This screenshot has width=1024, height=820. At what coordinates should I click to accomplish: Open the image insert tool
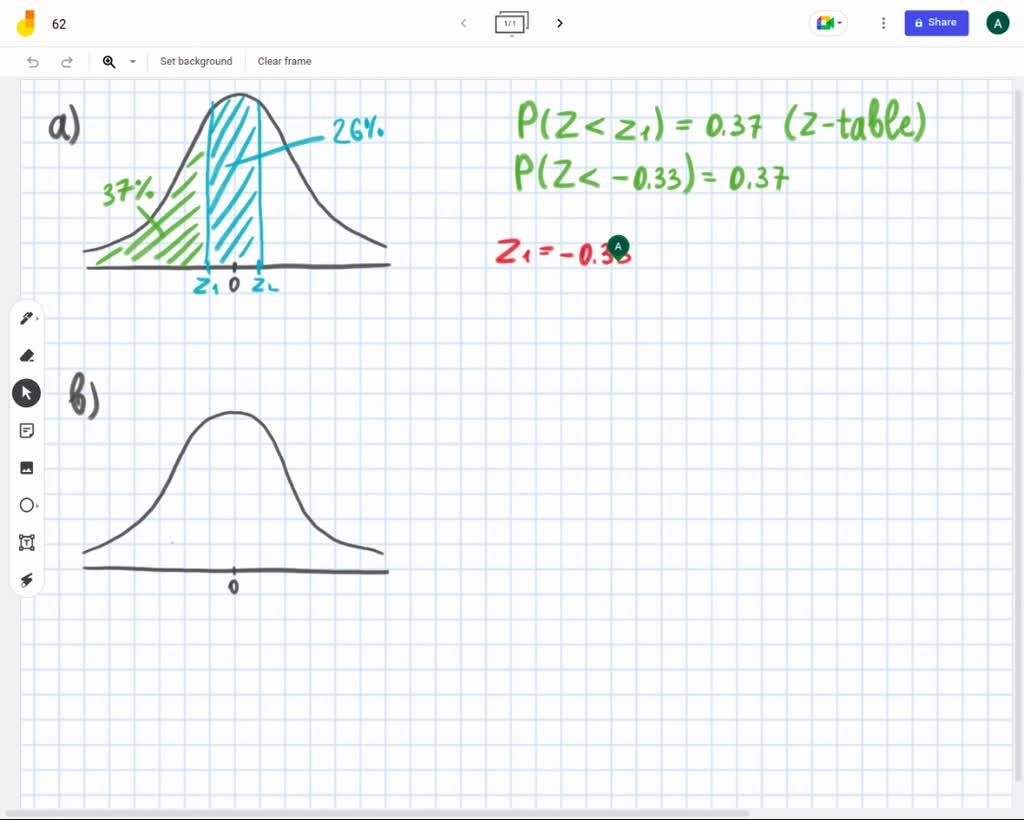pyautogui.click(x=27, y=467)
